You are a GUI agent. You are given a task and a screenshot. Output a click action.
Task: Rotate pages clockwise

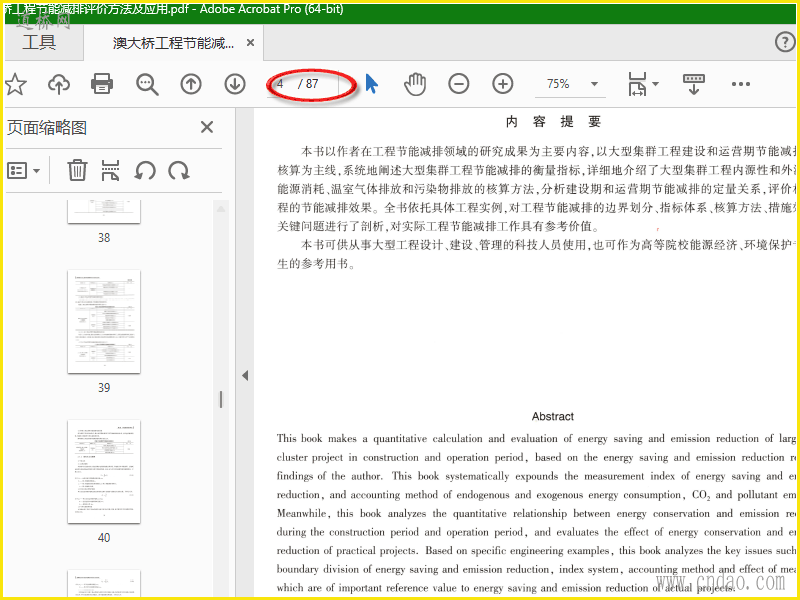179,171
